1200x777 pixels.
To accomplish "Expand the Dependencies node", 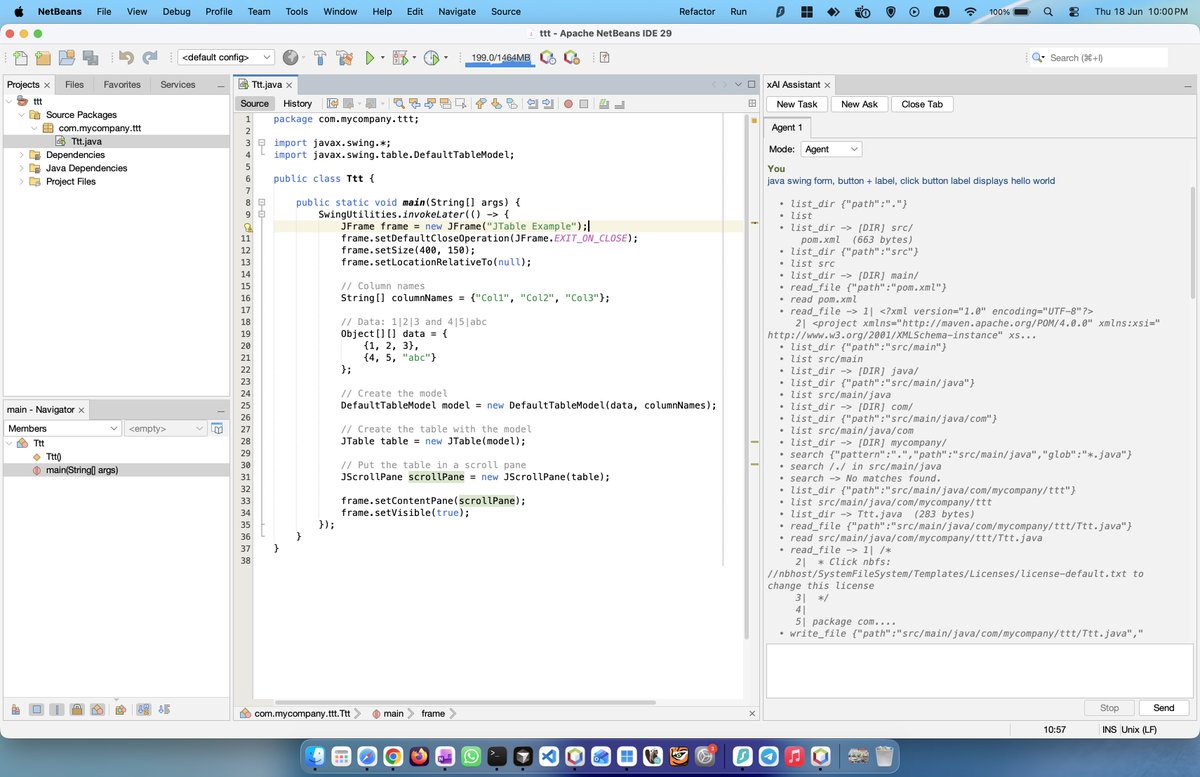I will click(21, 155).
